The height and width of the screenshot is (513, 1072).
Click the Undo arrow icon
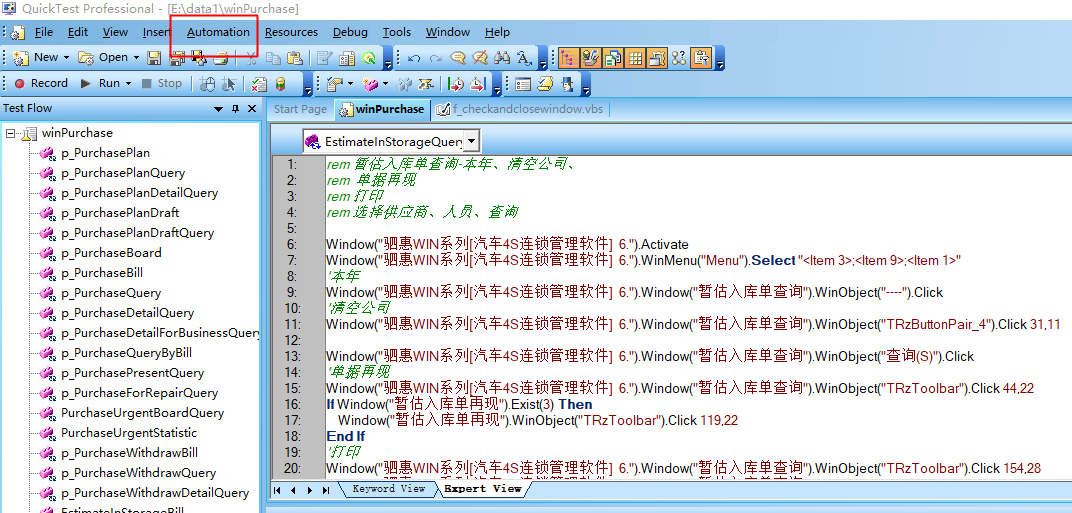coord(414,58)
